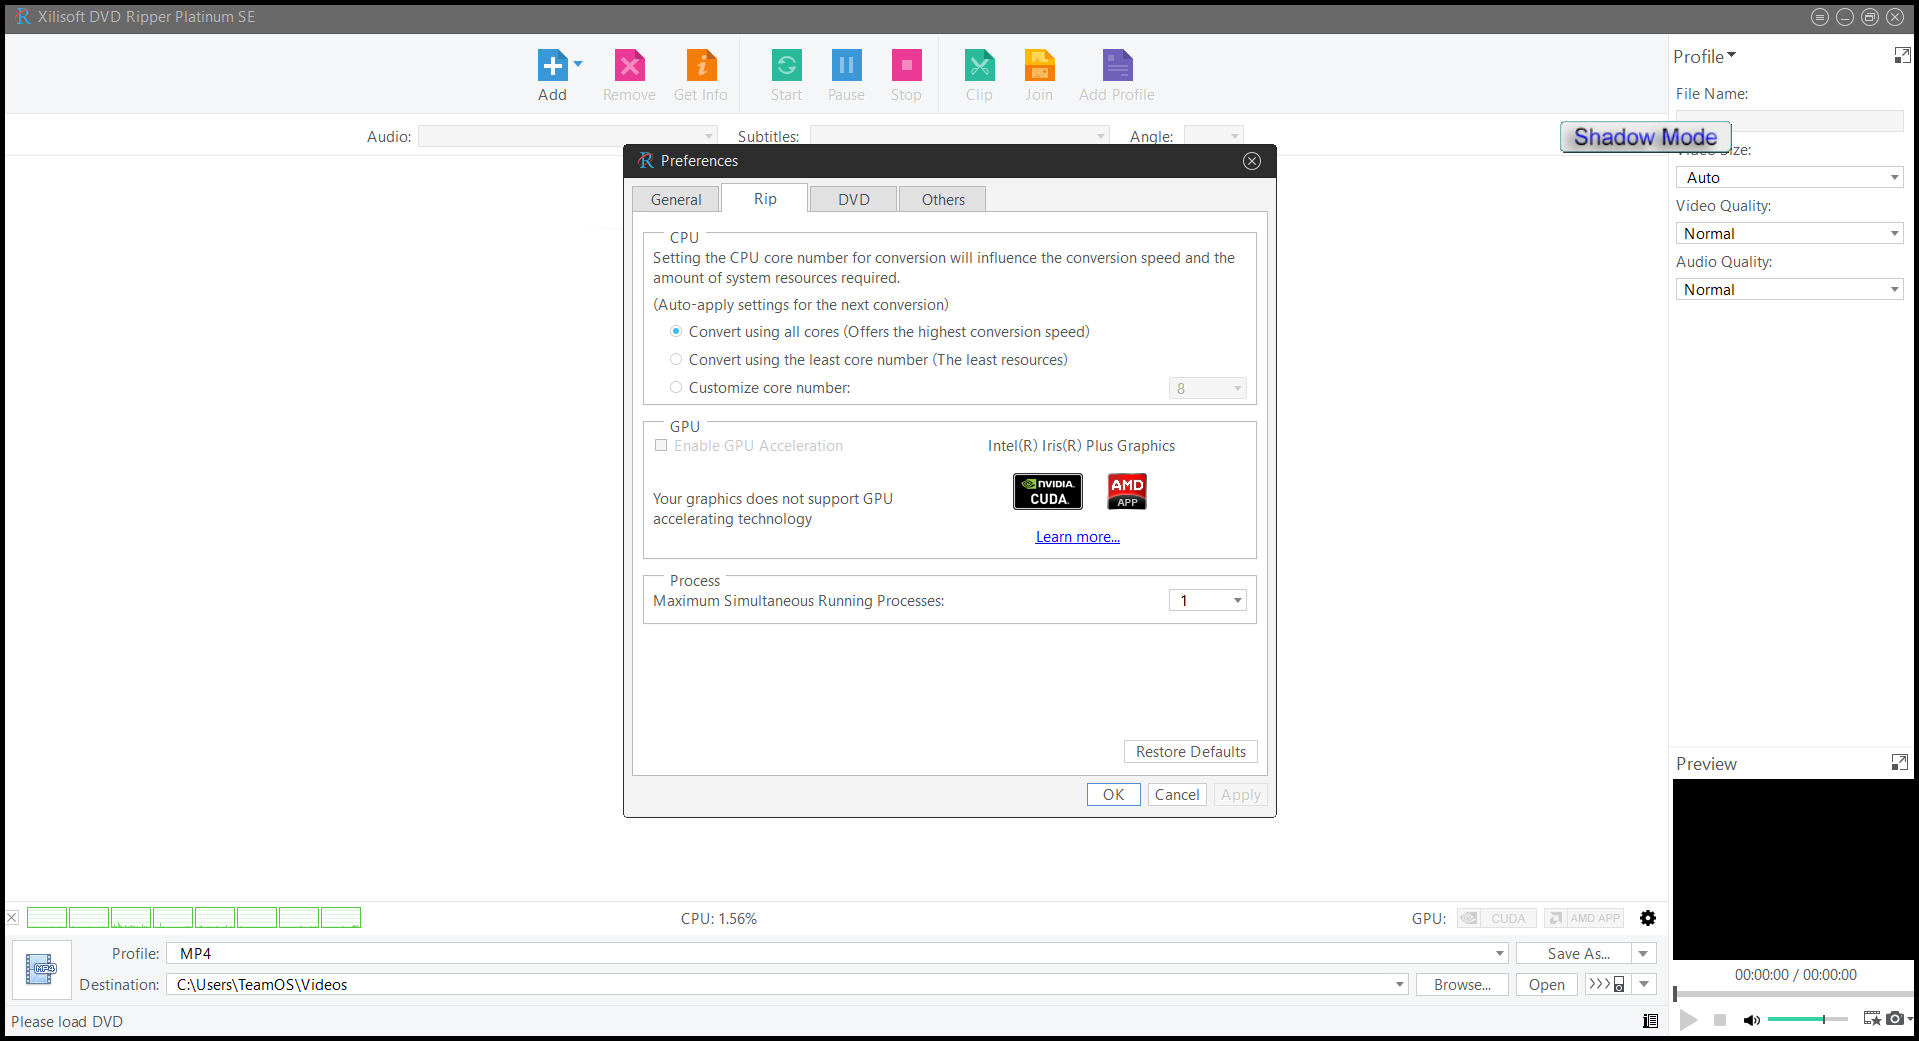Expand the Preview panel with popout icon

tap(1900, 763)
